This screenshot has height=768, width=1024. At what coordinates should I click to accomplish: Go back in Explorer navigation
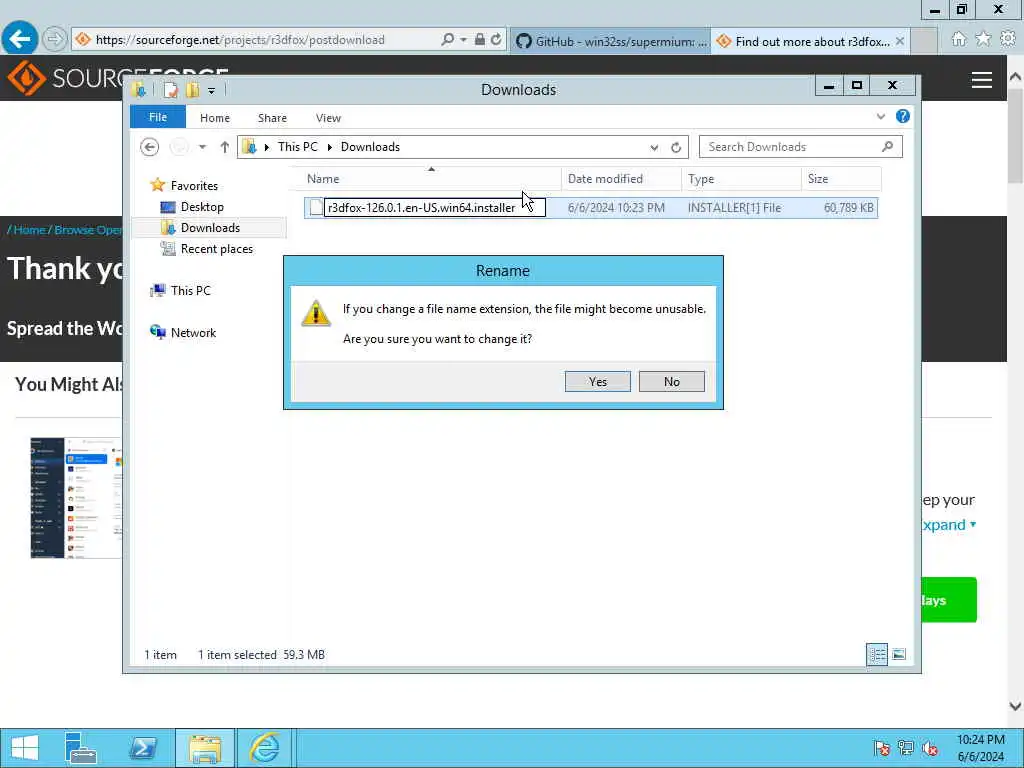pos(150,147)
